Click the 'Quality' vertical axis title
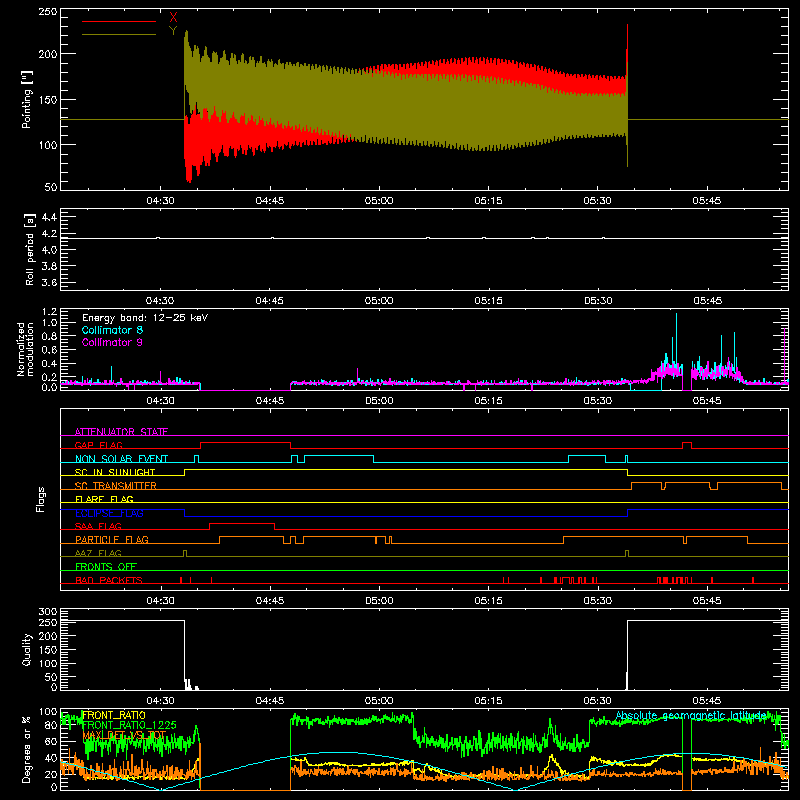800x800 pixels. (27, 649)
